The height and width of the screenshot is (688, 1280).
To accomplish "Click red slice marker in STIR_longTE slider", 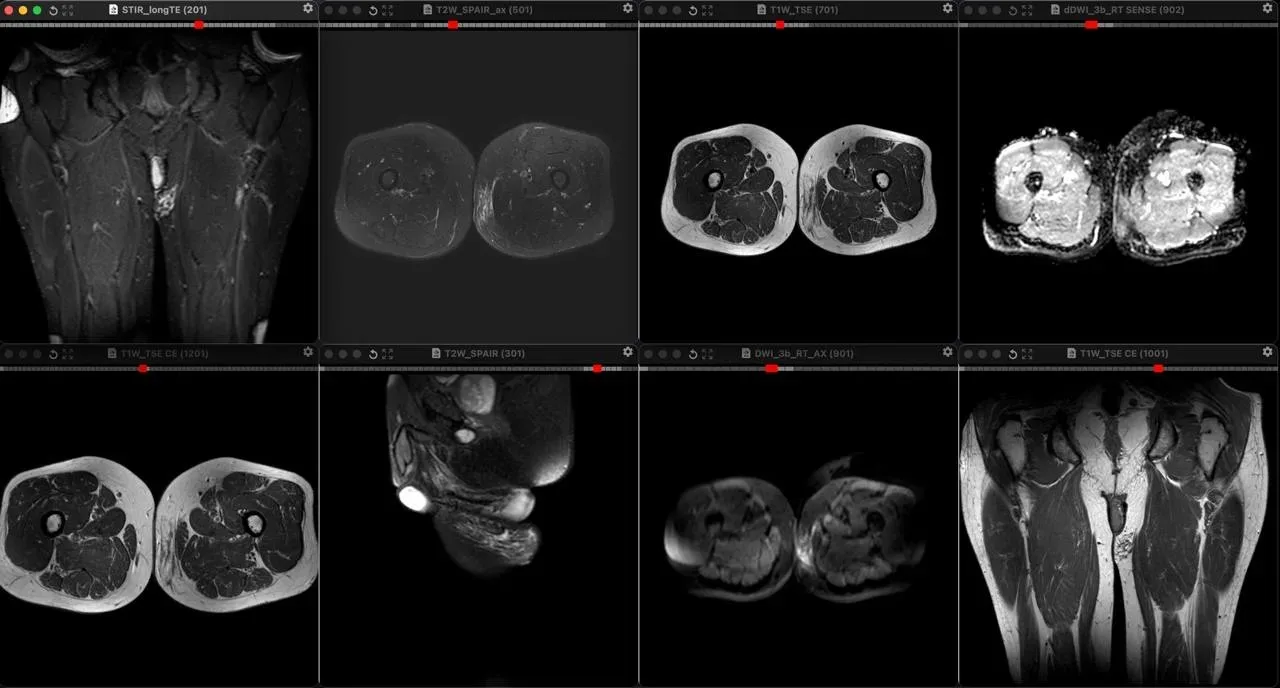I will [x=198, y=24].
